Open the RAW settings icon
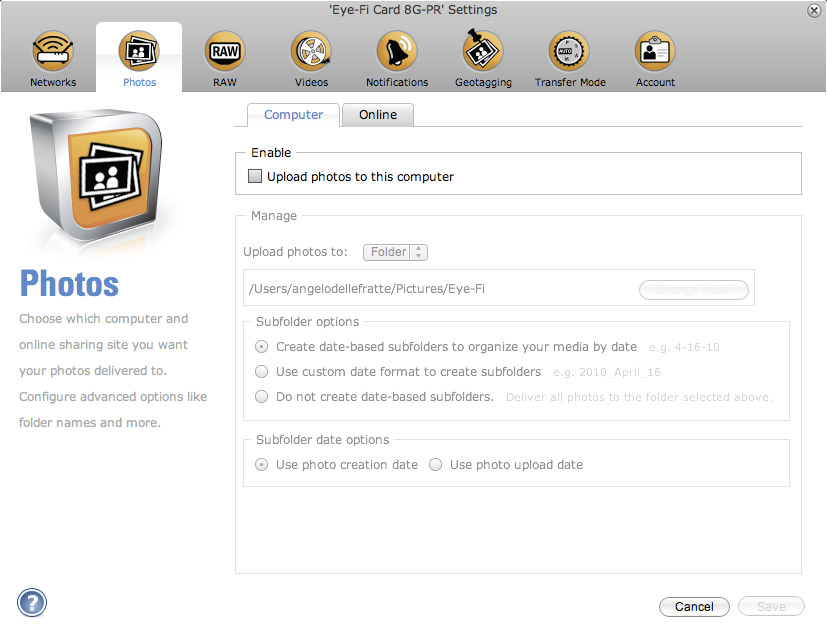 pyautogui.click(x=225, y=52)
